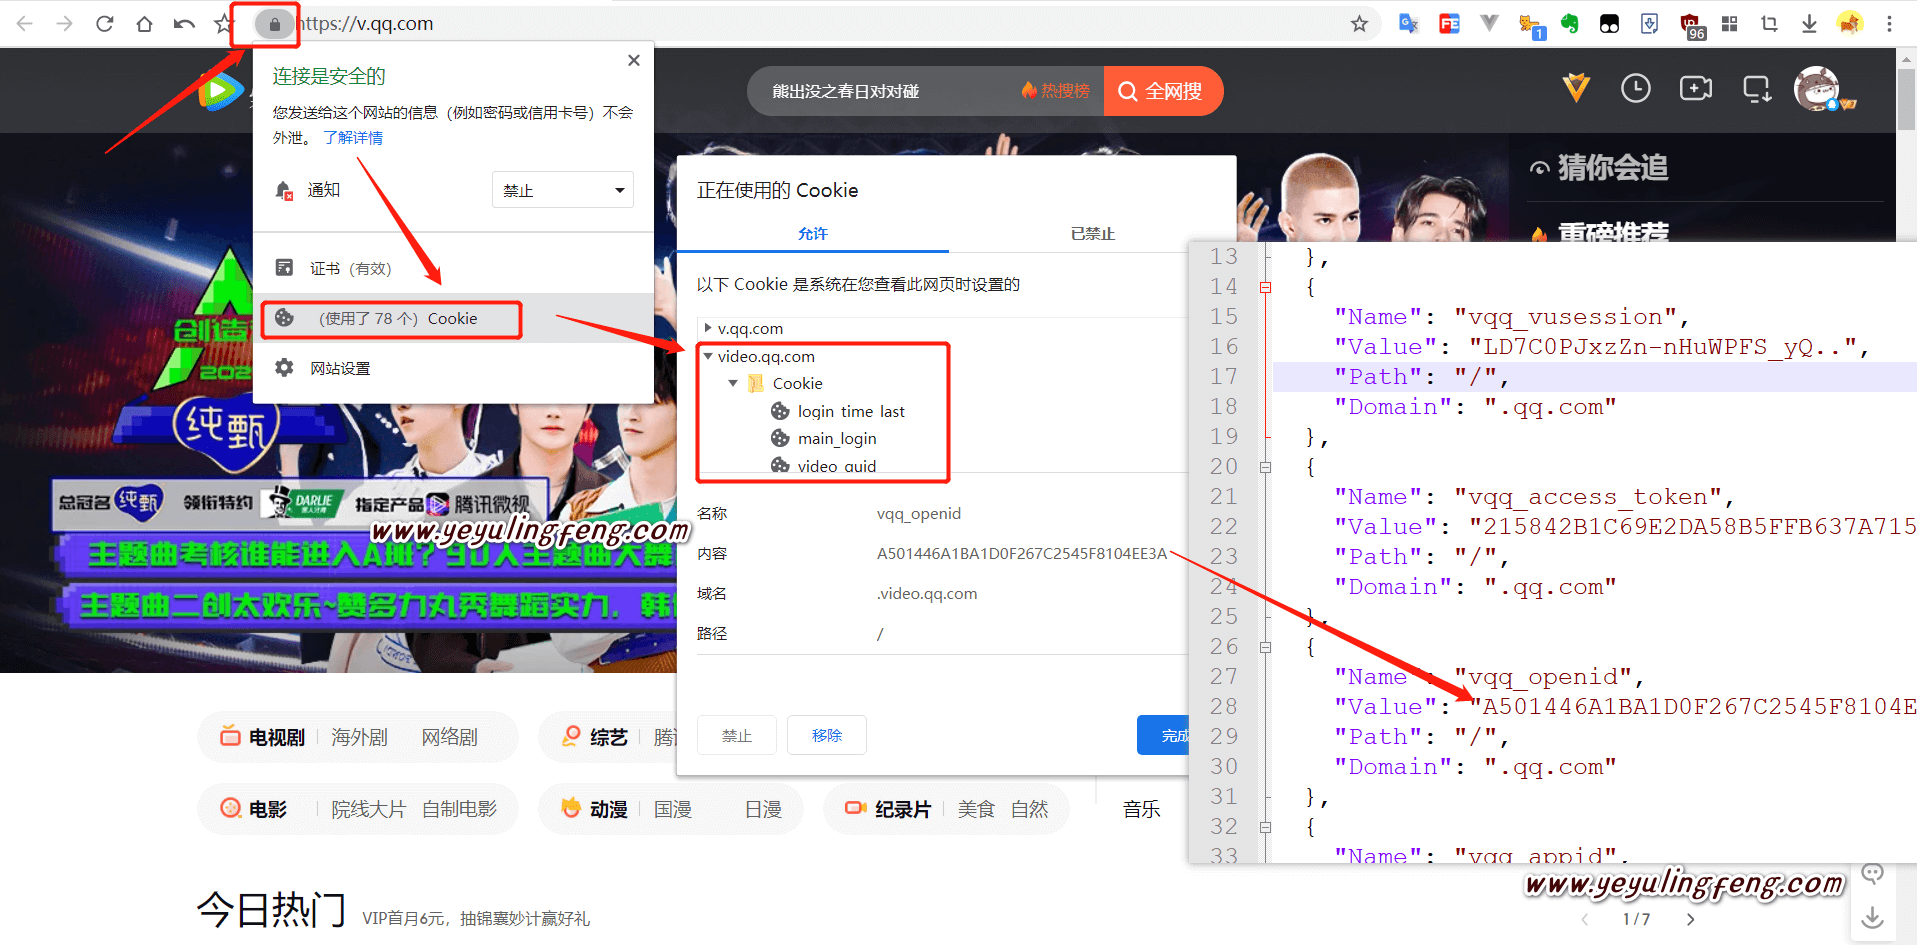This screenshot has width=1917, height=945.
Task: Open the Evernote elephant extension
Action: coord(1570,23)
